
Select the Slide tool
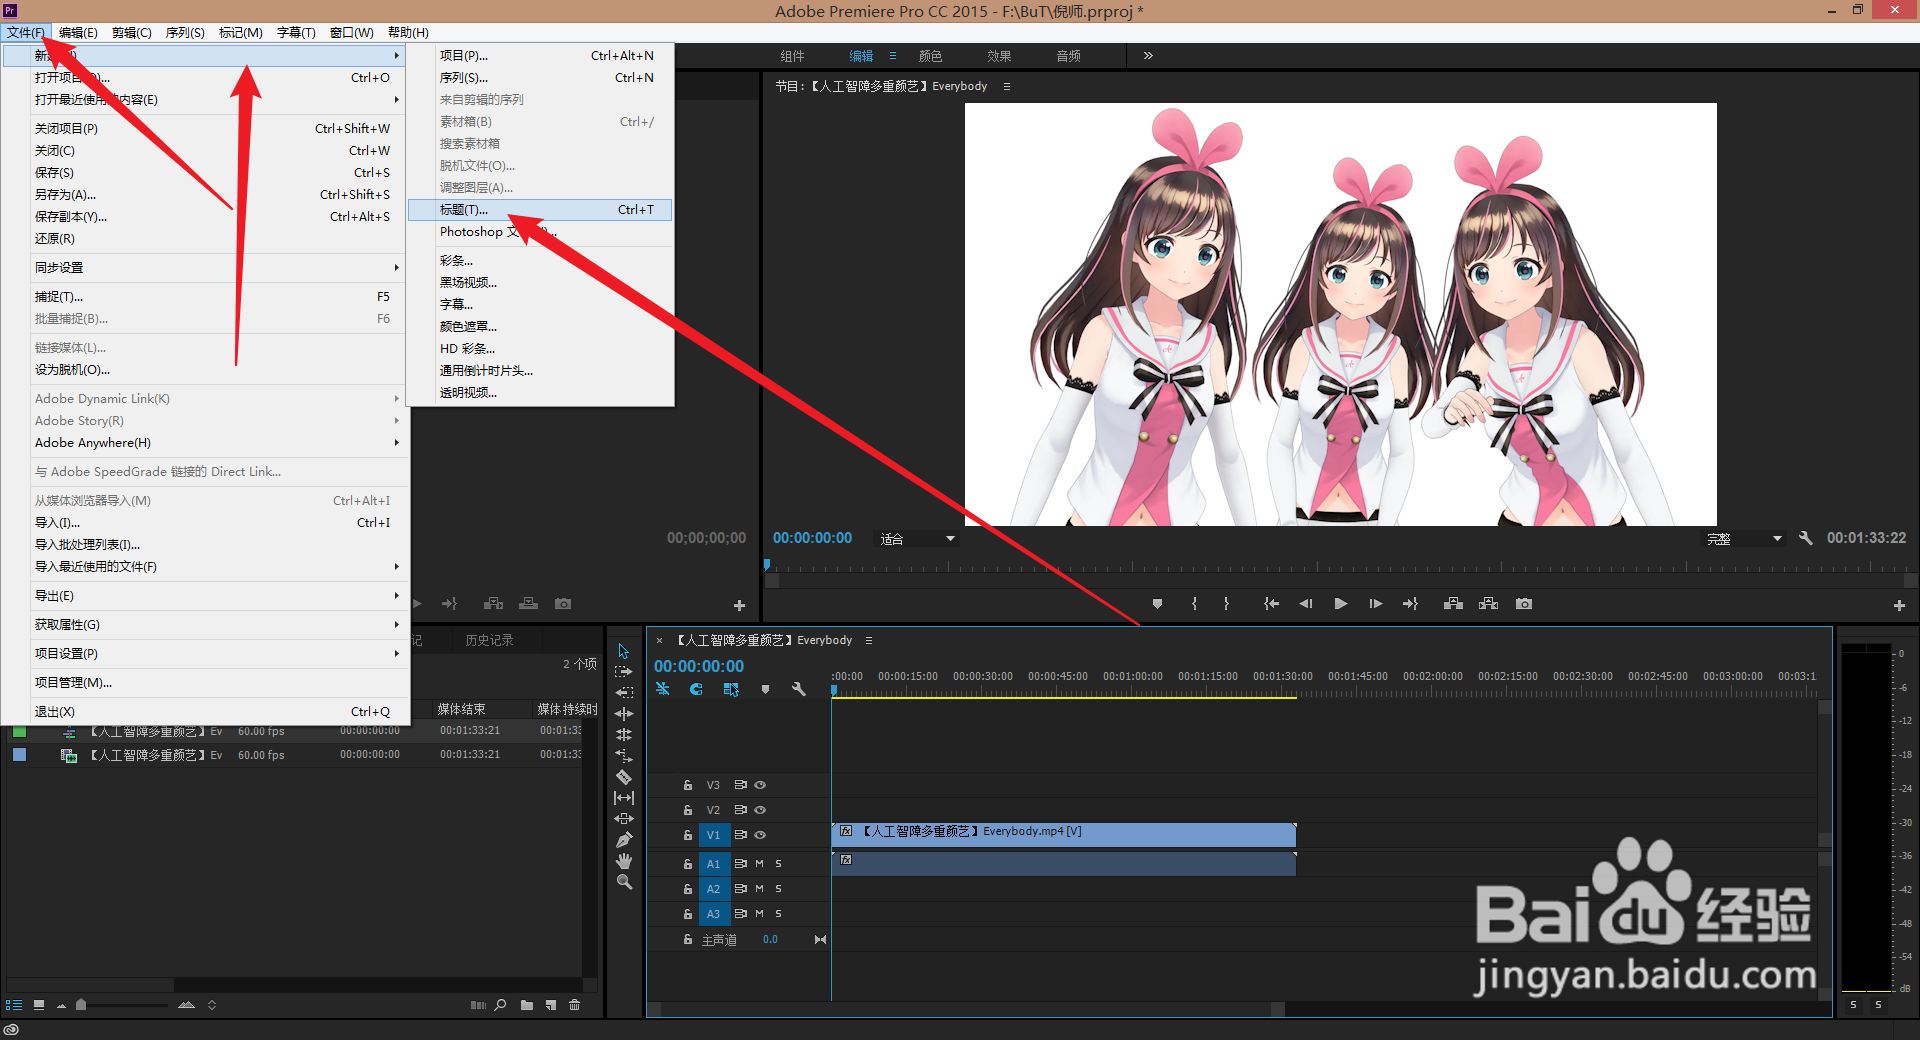(624, 818)
